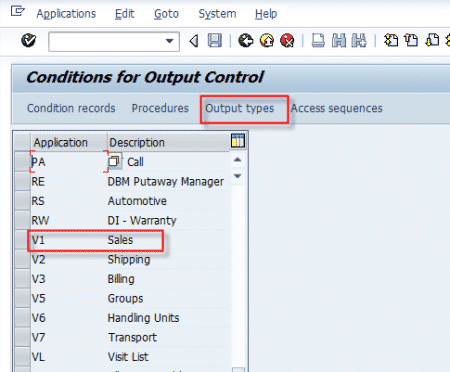Click the DI - Warranty description
The width and height of the screenshot is (450, 372).
[168, 220]
